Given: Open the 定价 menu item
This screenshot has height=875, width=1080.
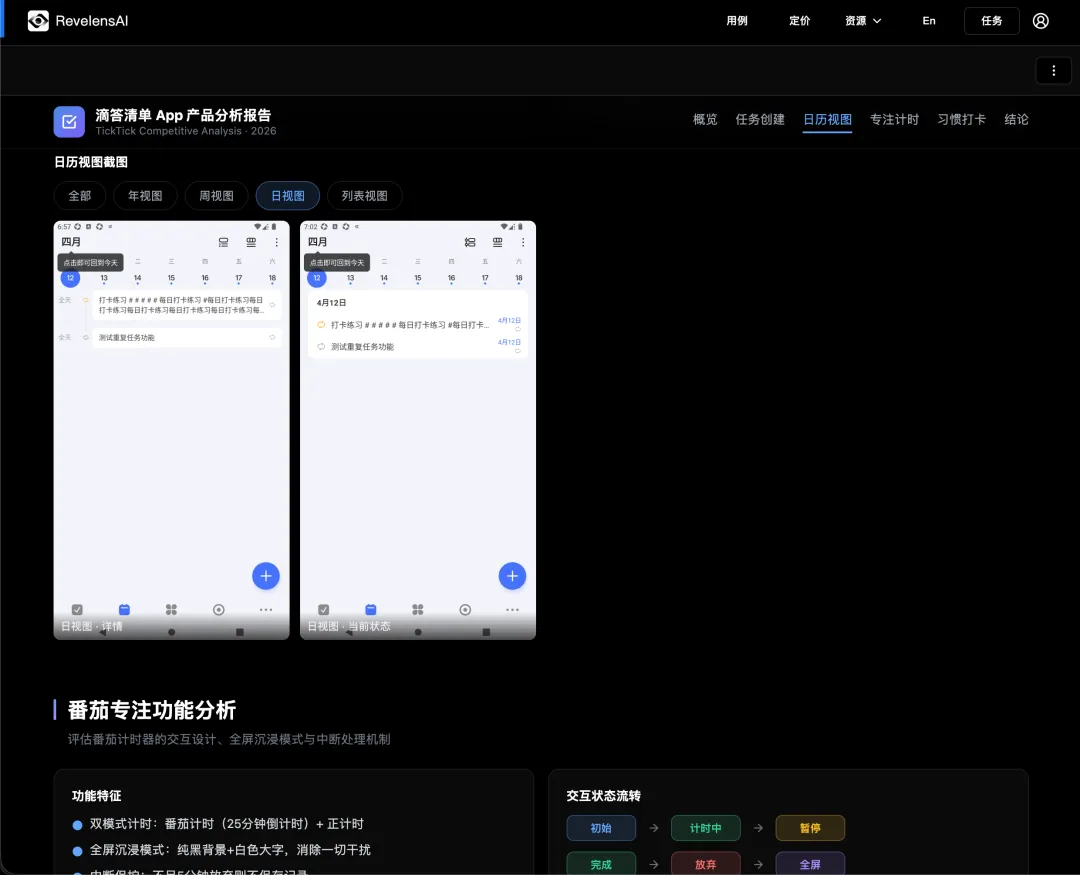Looking at the screenshot, I should (799, 21).
